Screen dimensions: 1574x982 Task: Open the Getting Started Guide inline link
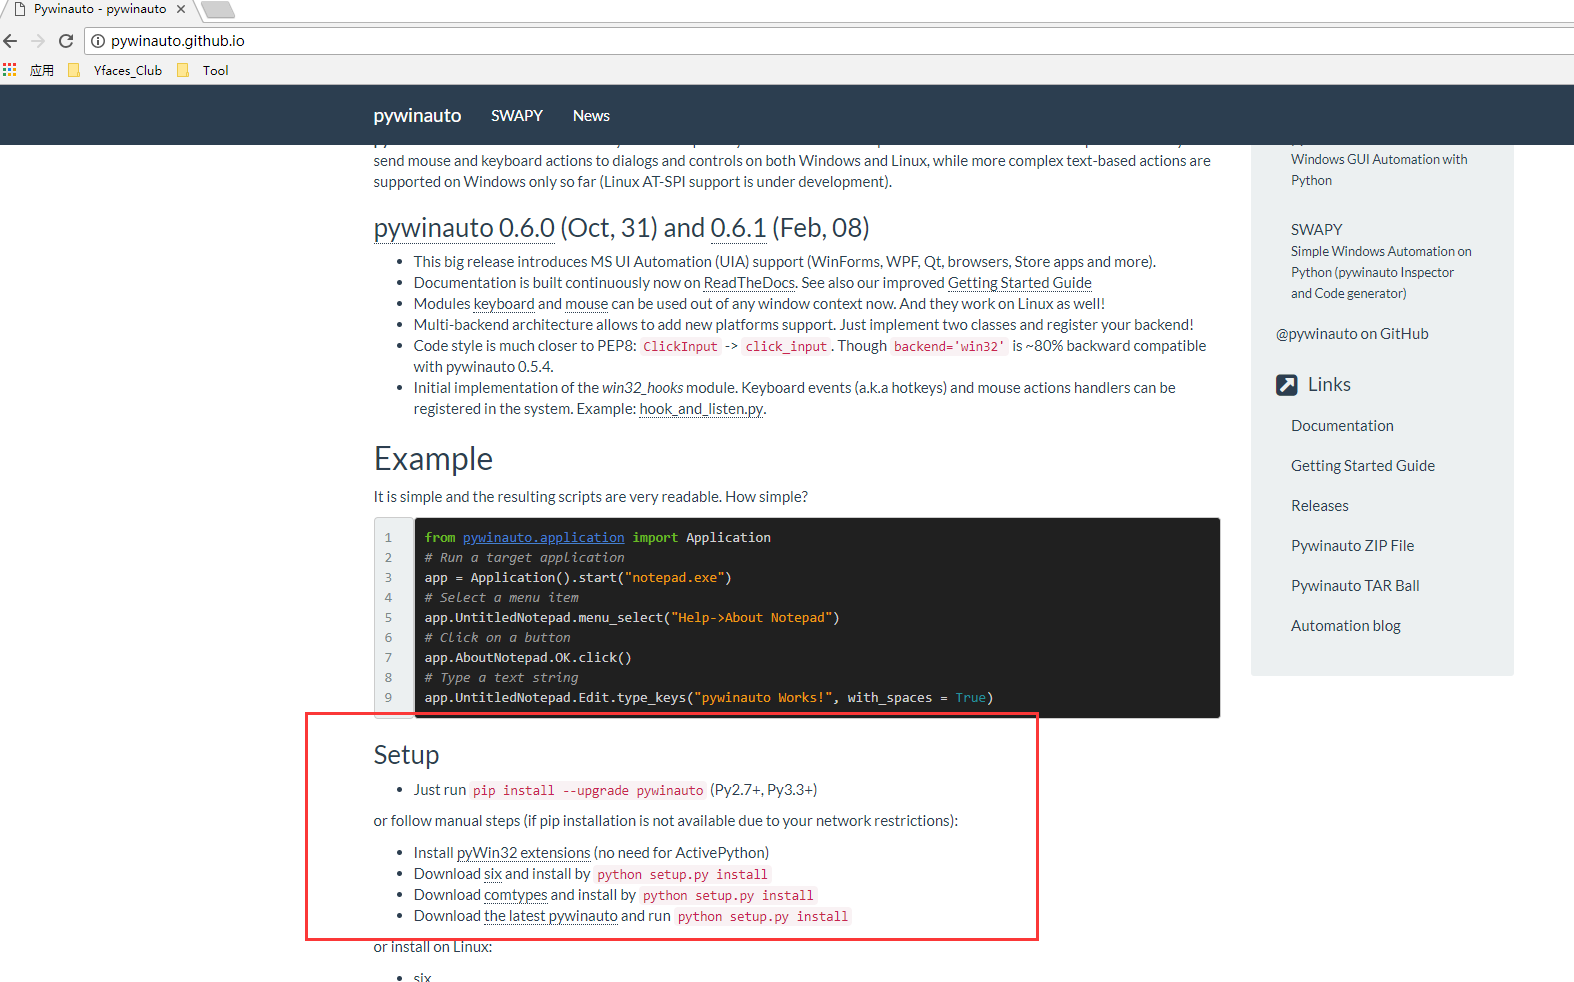(1019, 283)
